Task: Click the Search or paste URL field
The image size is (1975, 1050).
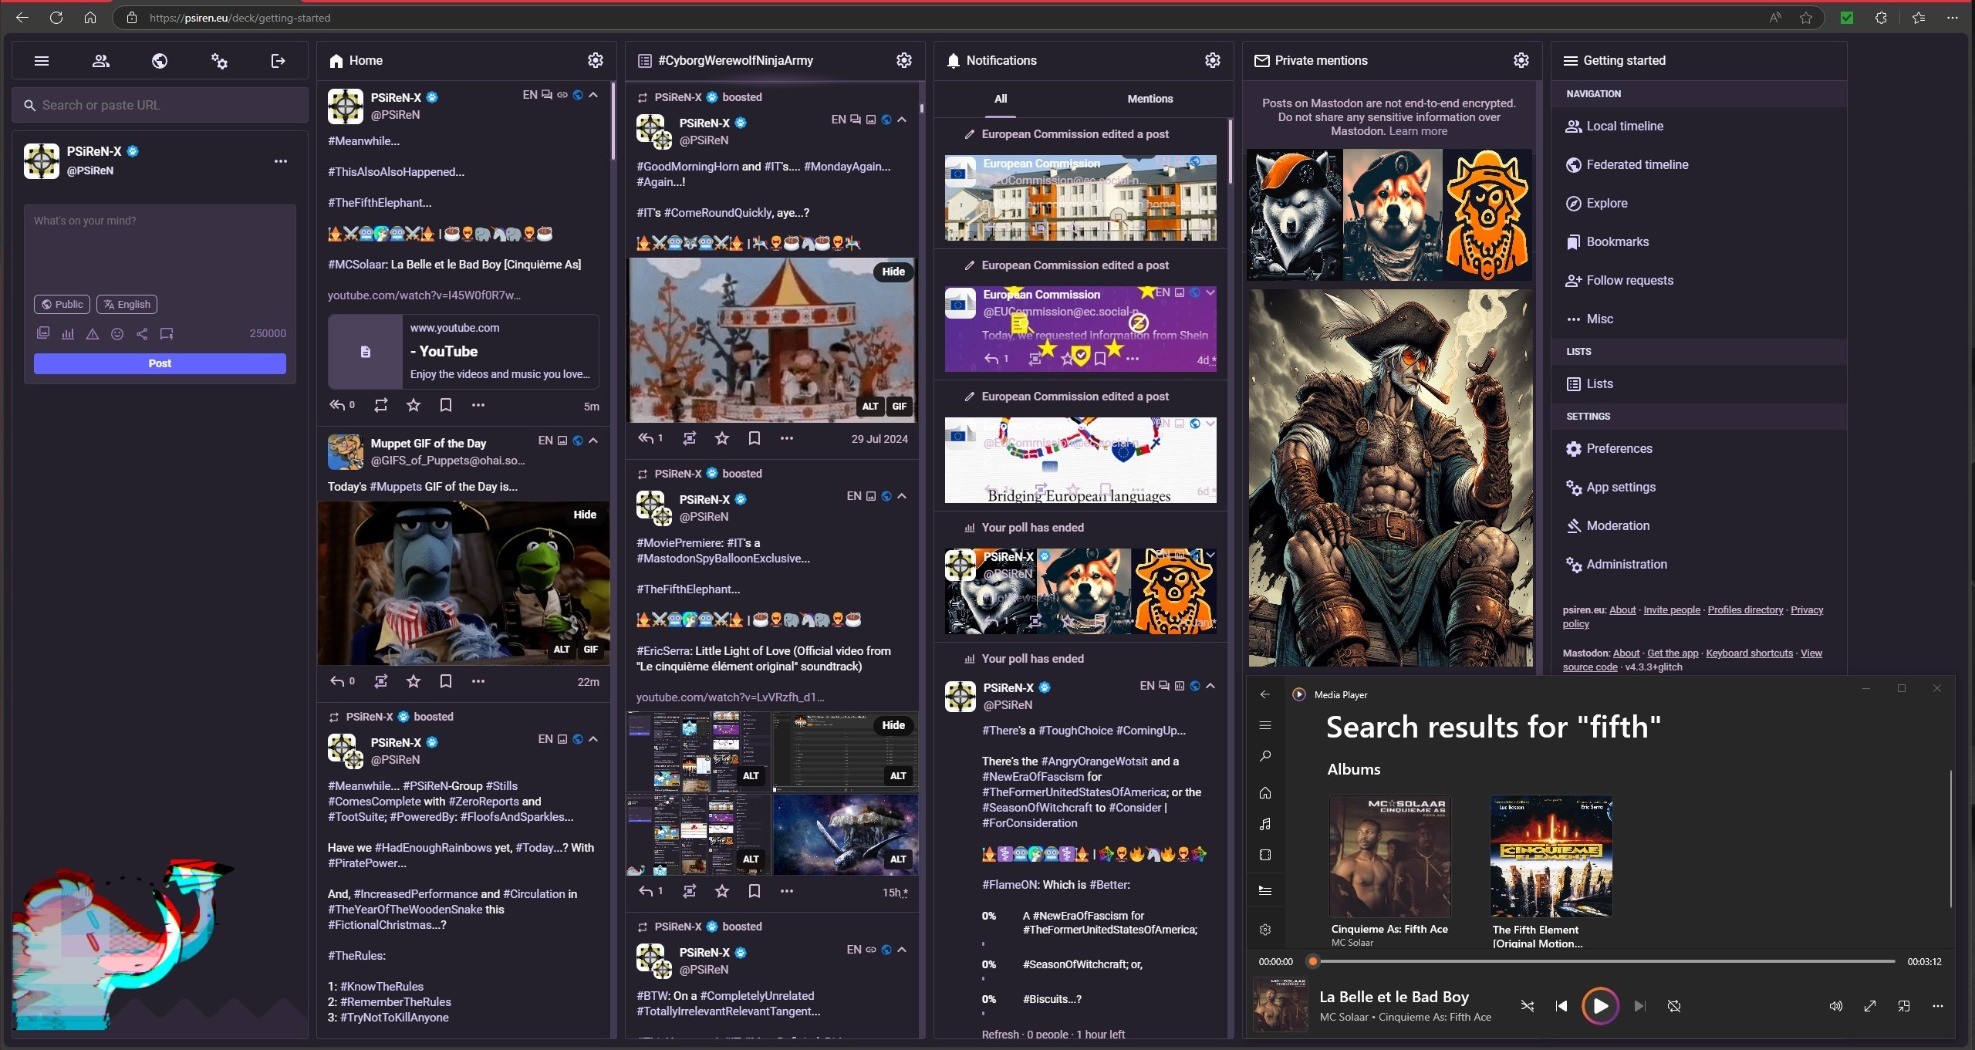Action: (x=160, y=105)
